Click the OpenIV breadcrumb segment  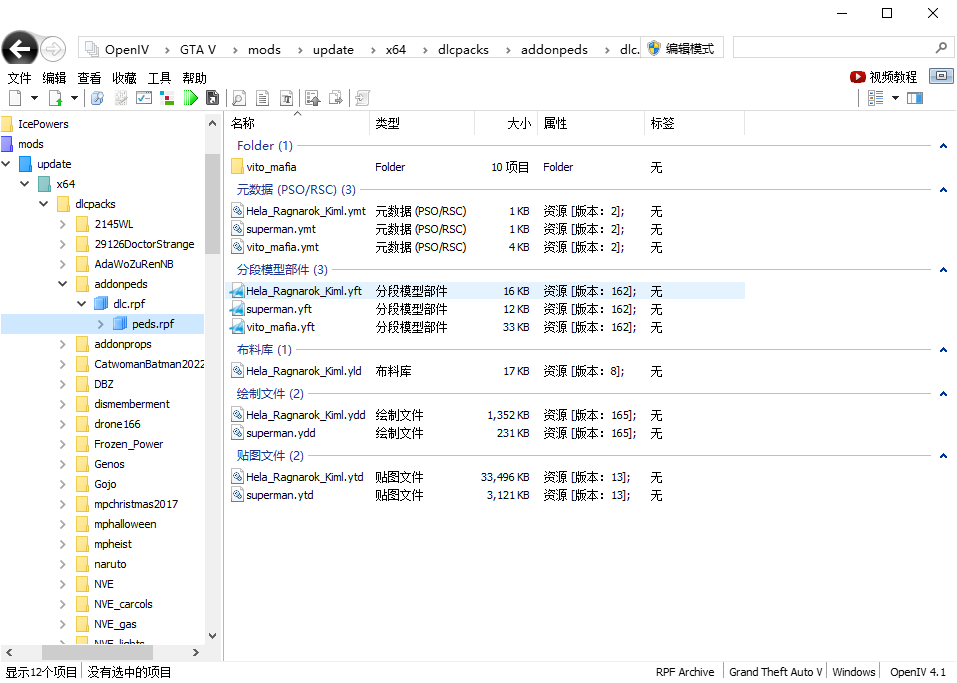point(127,49)
